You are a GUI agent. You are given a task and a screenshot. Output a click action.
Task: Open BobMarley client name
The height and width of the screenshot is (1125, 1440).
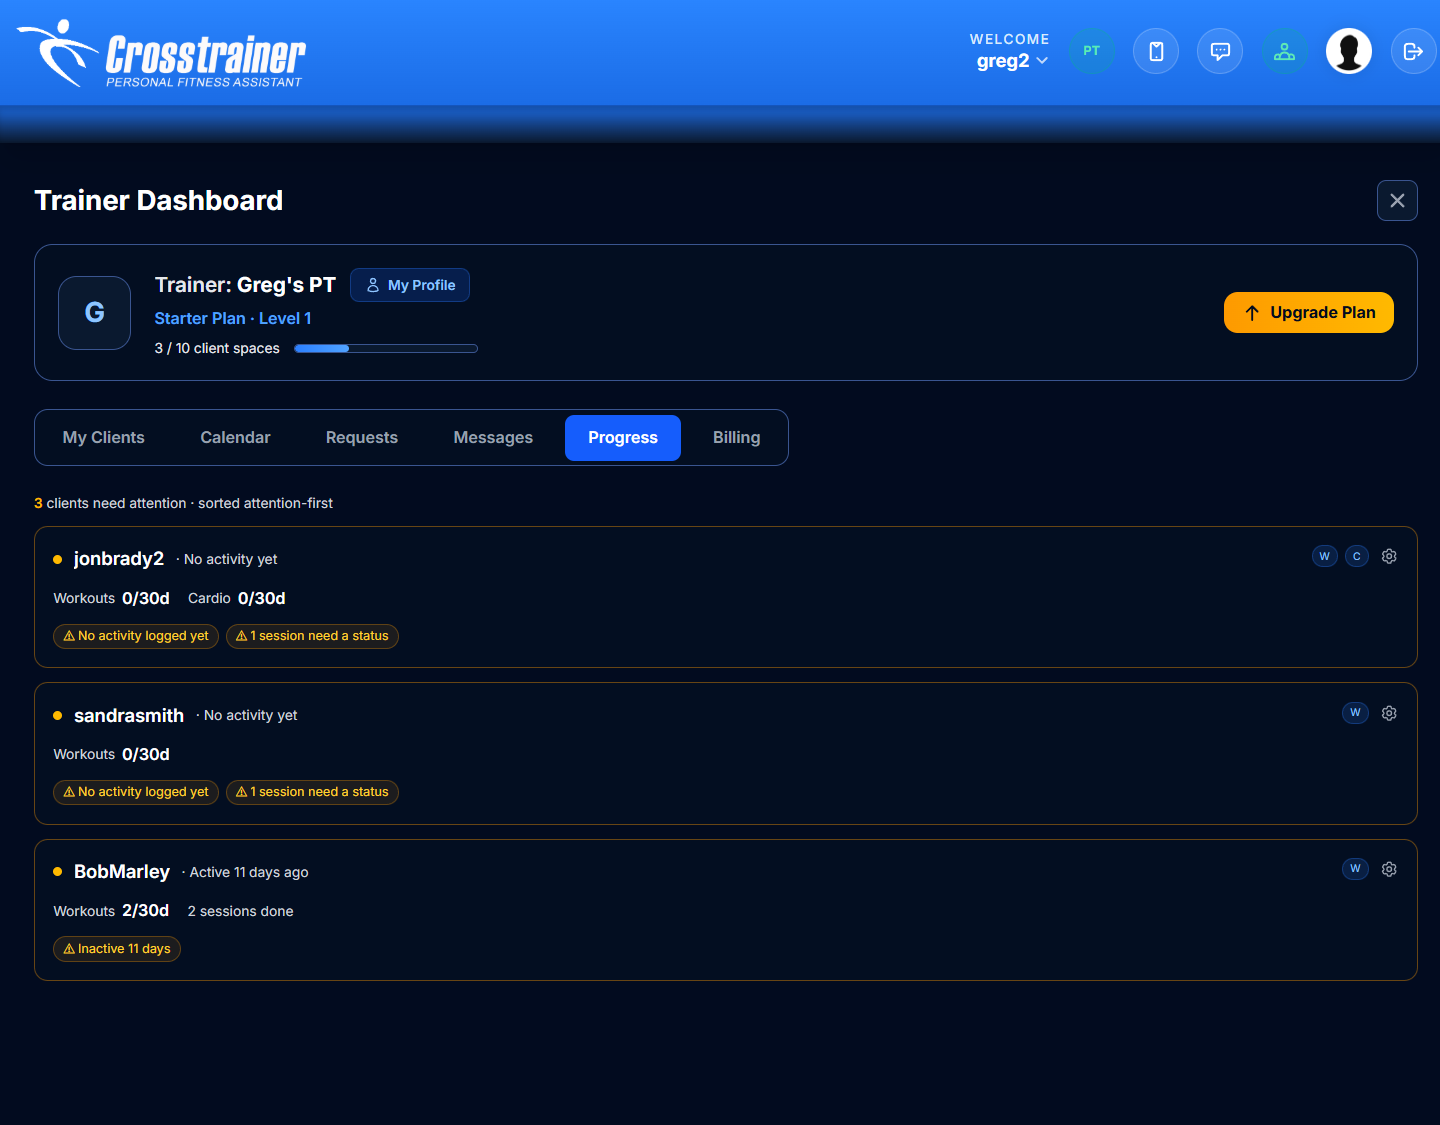pos(122,872)
